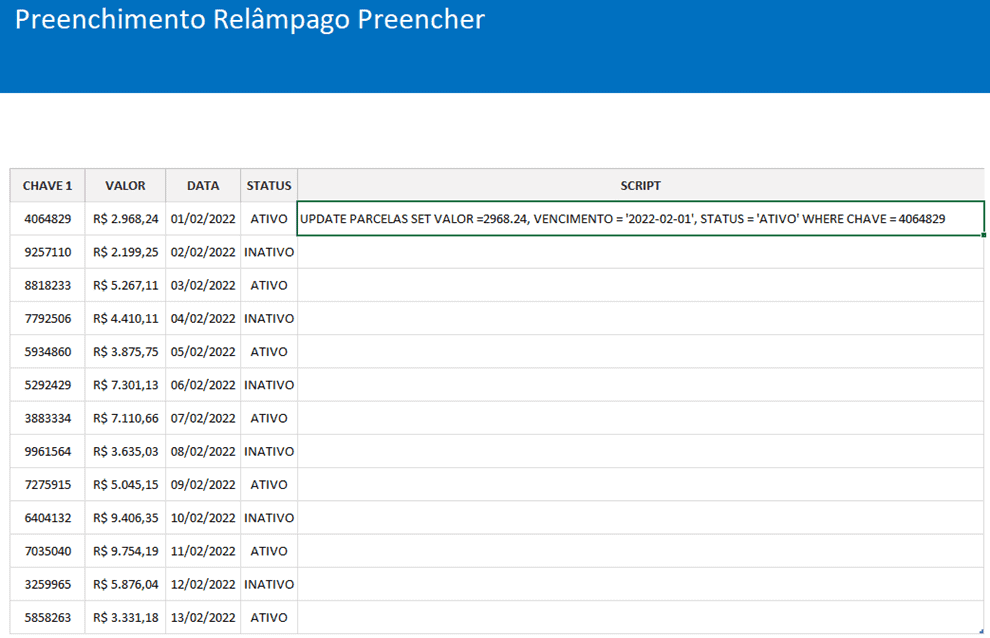
Task: Click the status cell in row 5858263
Action: click(269, 618)
